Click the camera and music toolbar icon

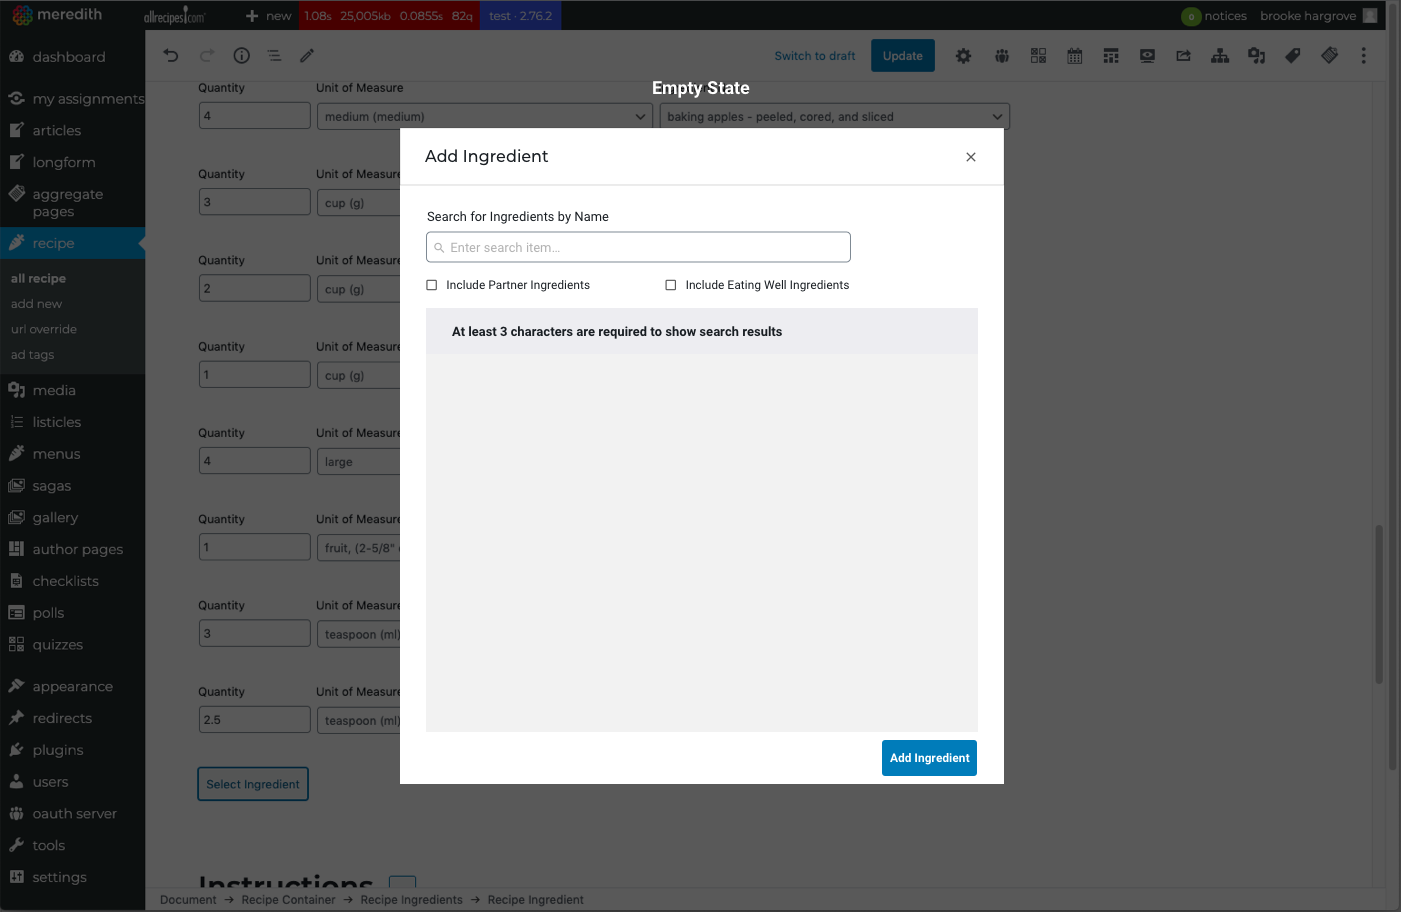pos(1256,56)
